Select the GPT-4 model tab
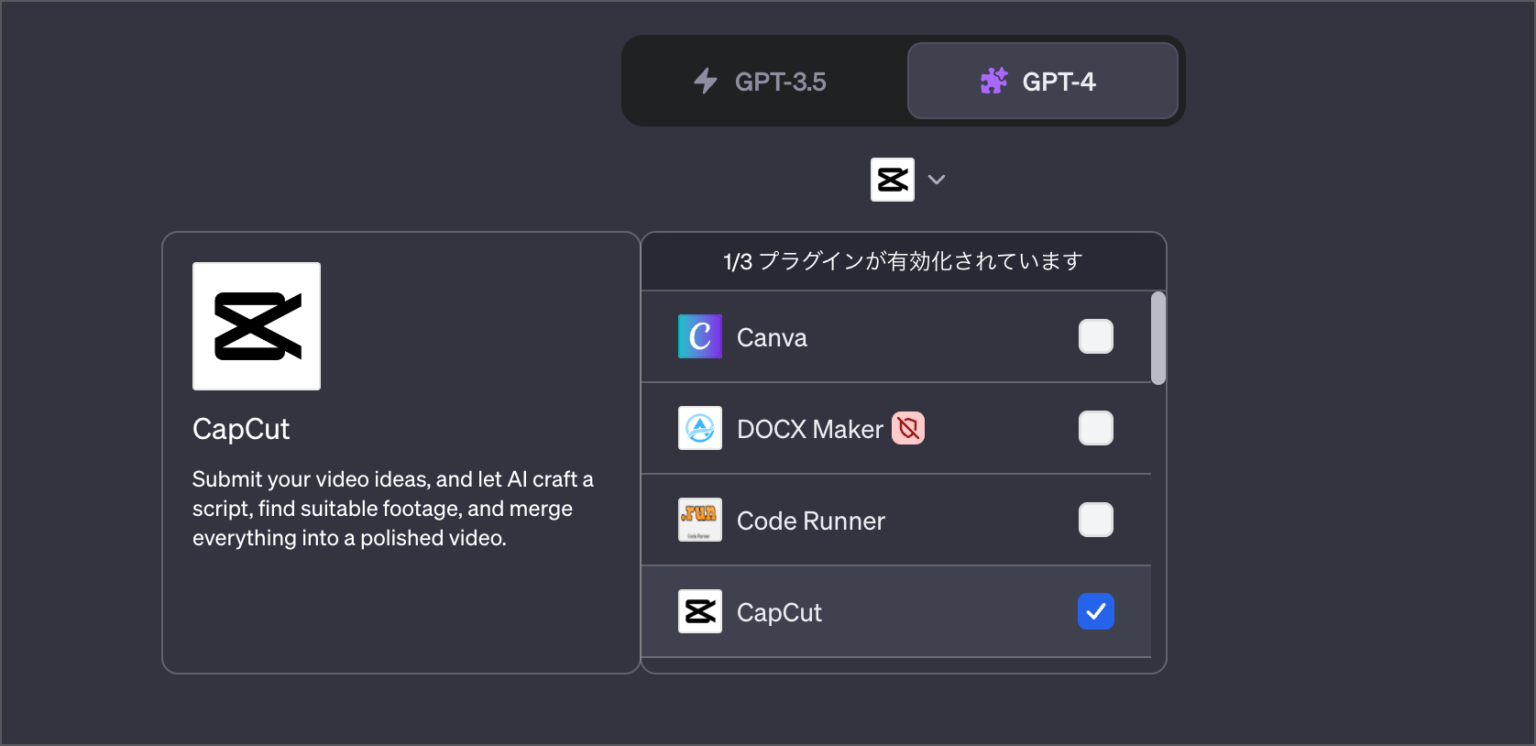This screenshot has width=1536, height=746. pyautogui.click(x=1043, y=81)
